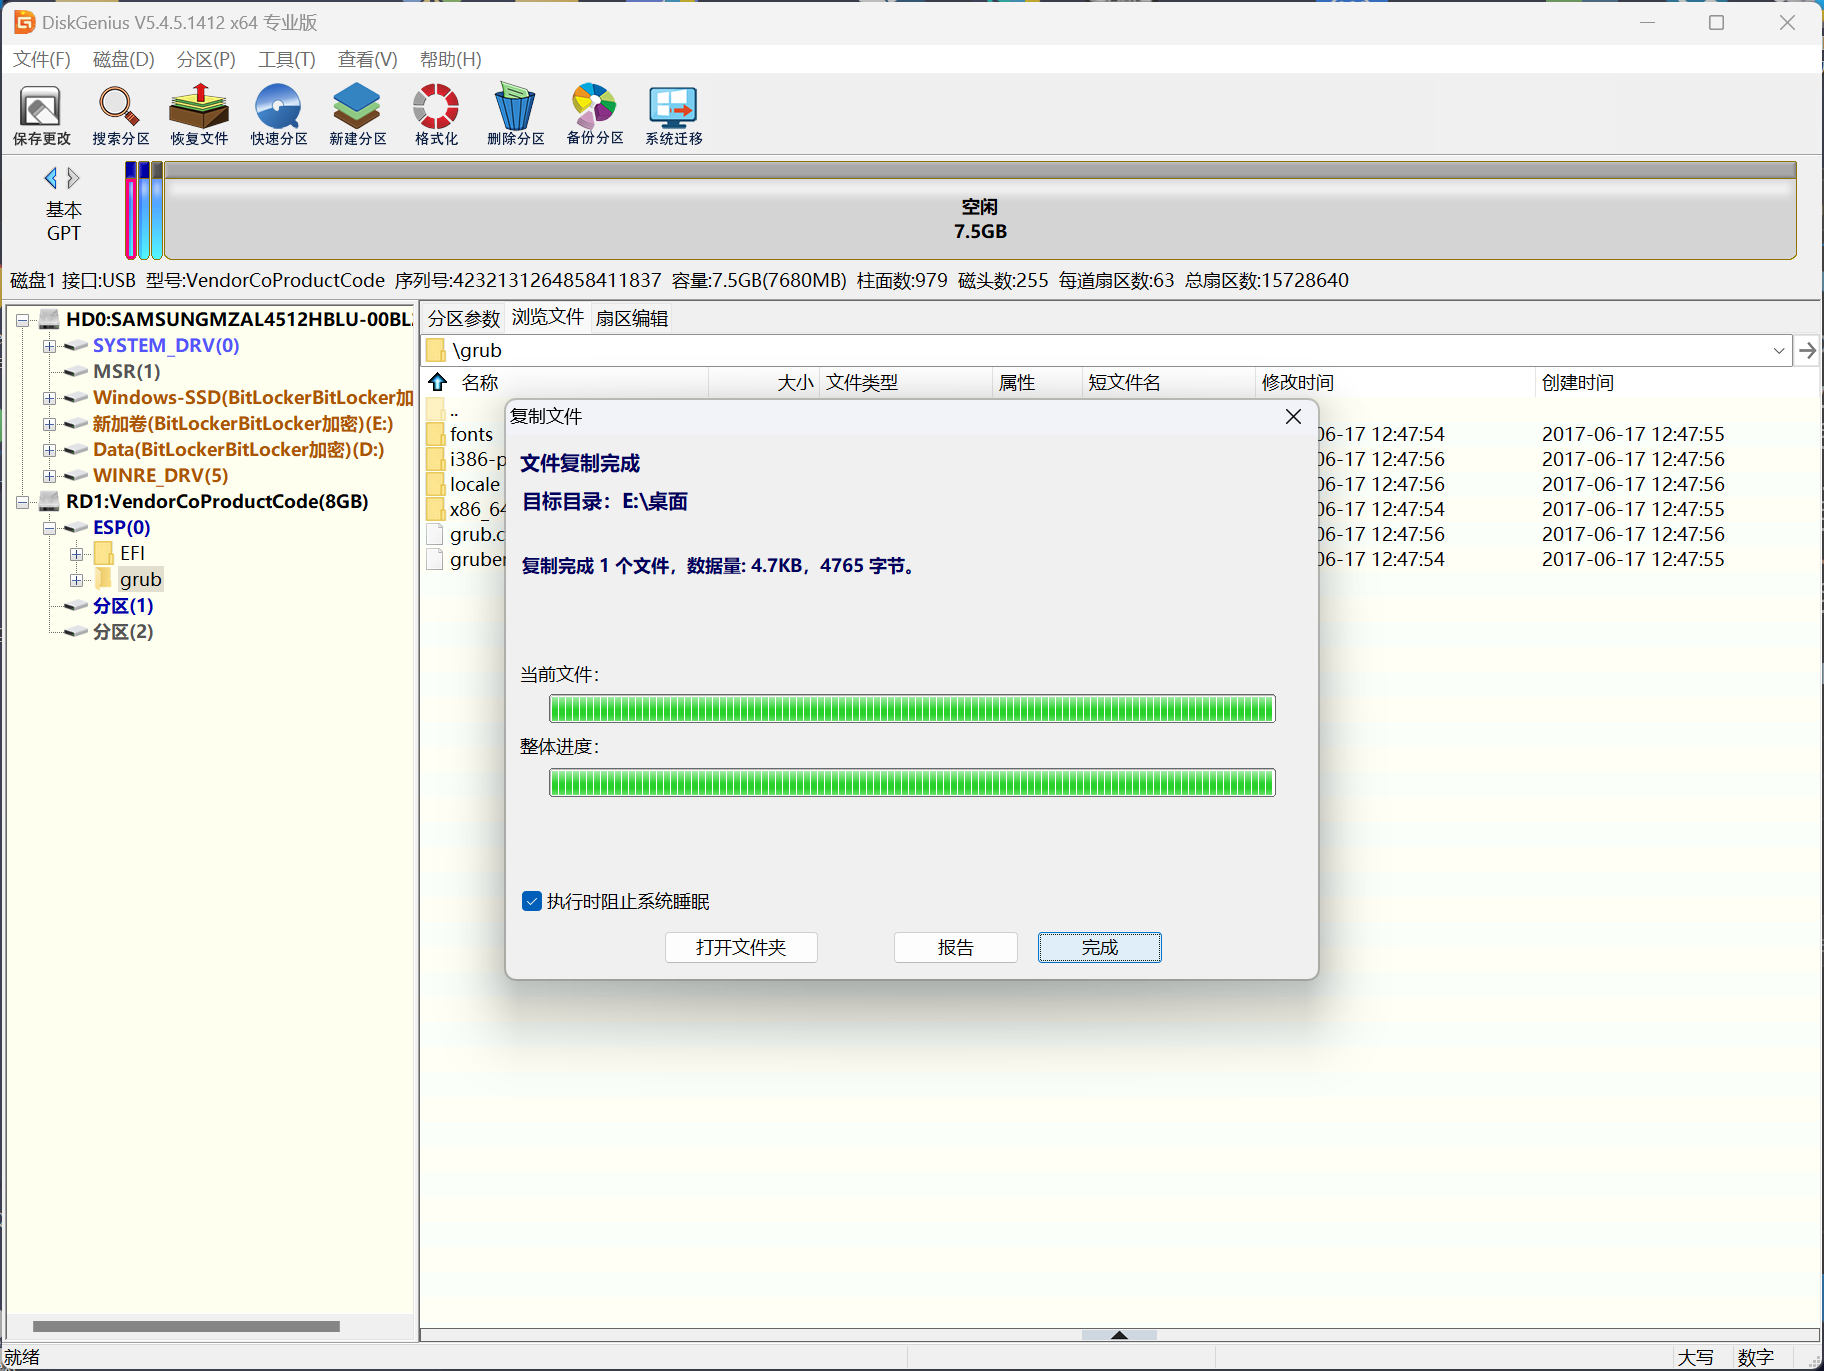Select the x86_64 folder row in file list
This screenshot has width=1824, height=1371.
click(466, 509)
